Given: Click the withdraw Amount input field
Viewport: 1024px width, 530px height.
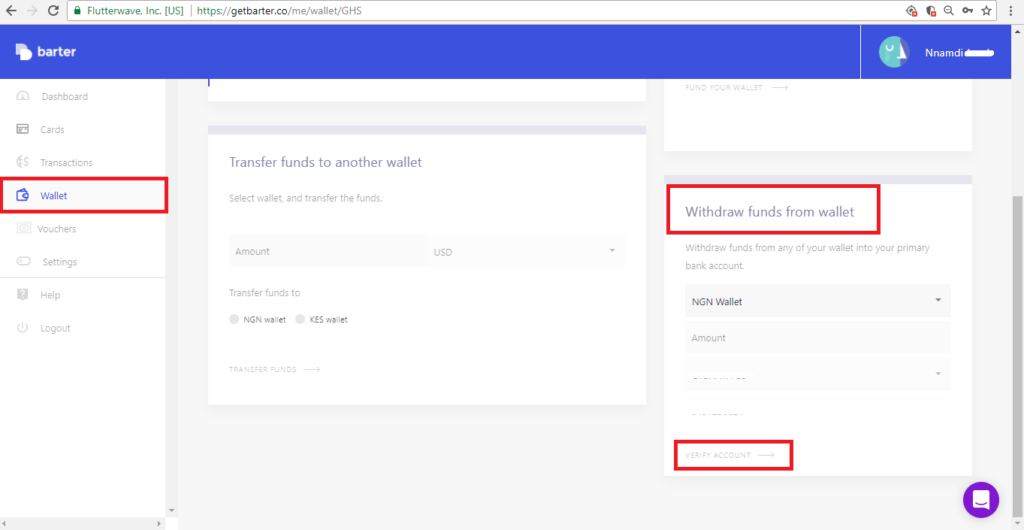Looking at the screenshot, I should click(x=818, y=337).
